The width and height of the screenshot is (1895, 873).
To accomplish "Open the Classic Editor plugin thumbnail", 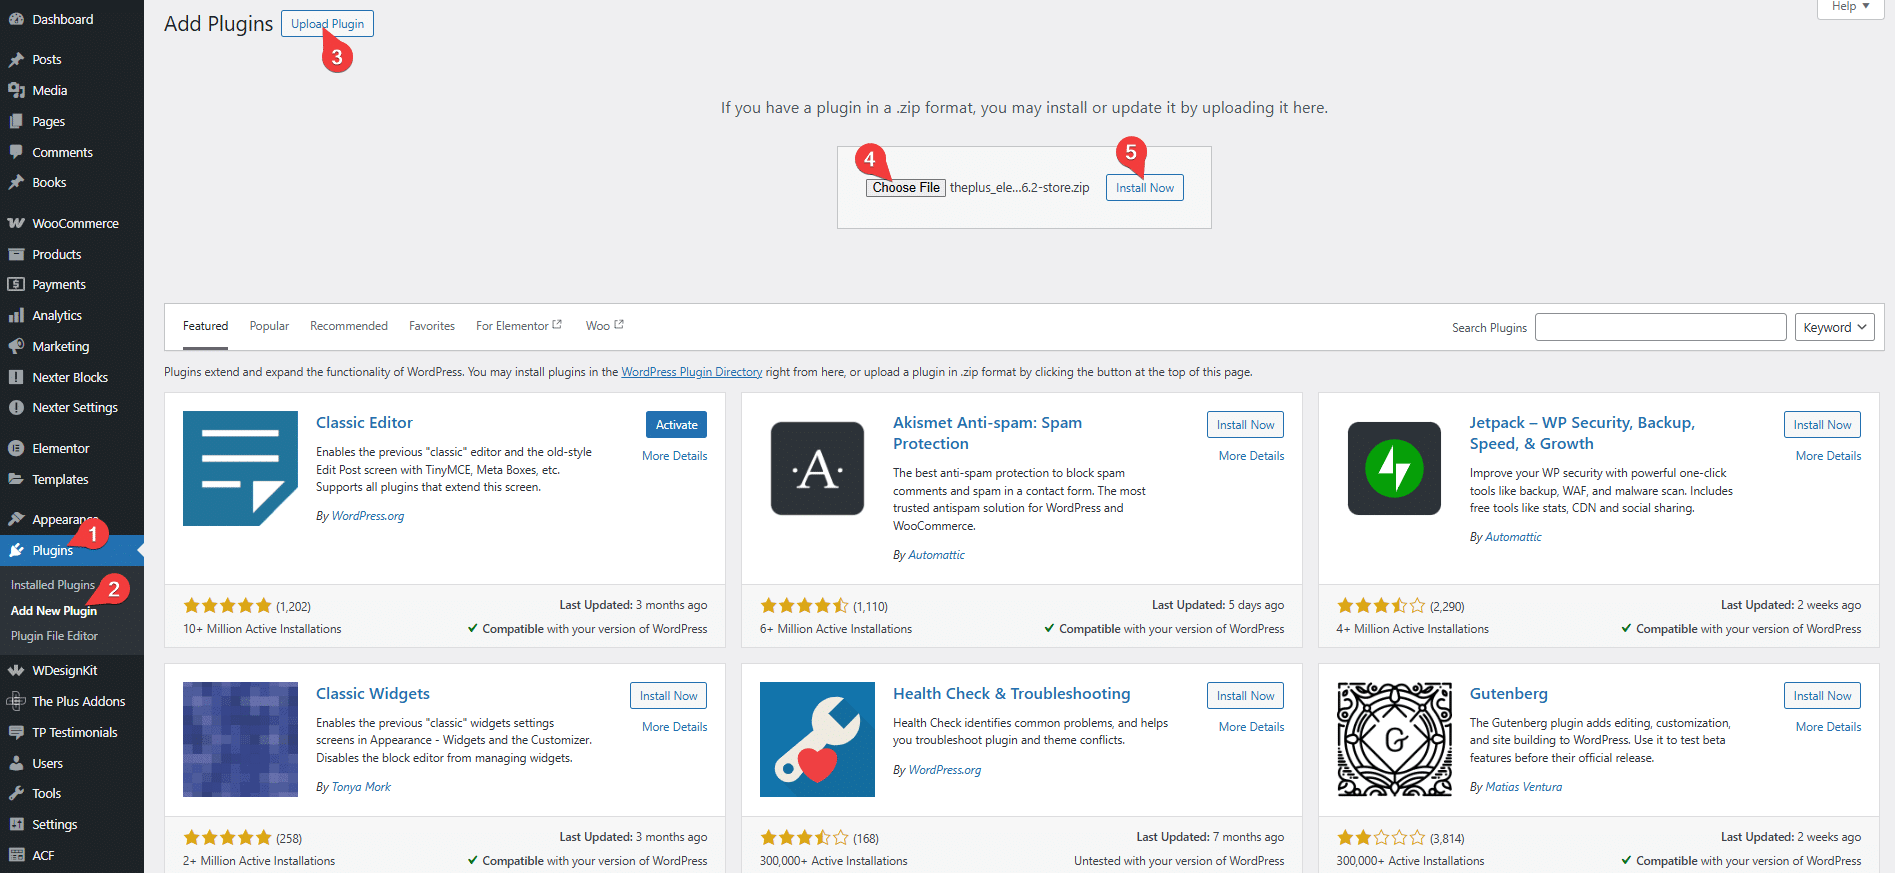I will [x=240, y=468].
